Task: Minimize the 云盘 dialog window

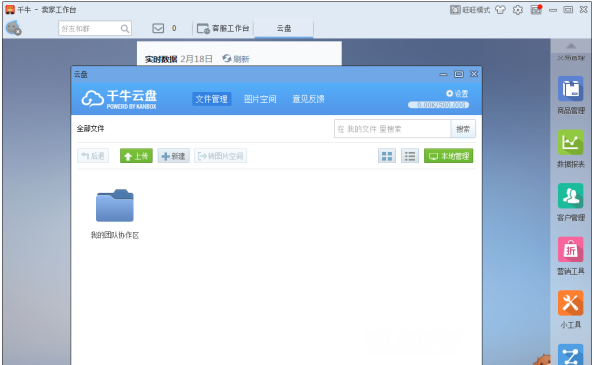Action: point(443,74)
